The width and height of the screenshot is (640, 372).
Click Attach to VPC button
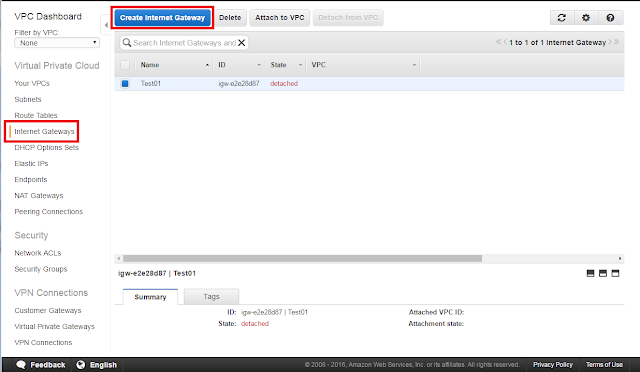point(280,18)
